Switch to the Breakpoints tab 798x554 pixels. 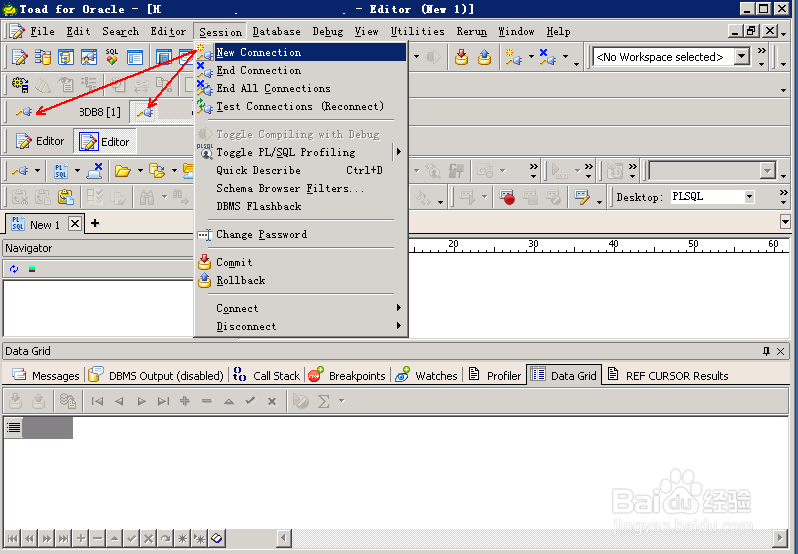click(x=347, y=375)
